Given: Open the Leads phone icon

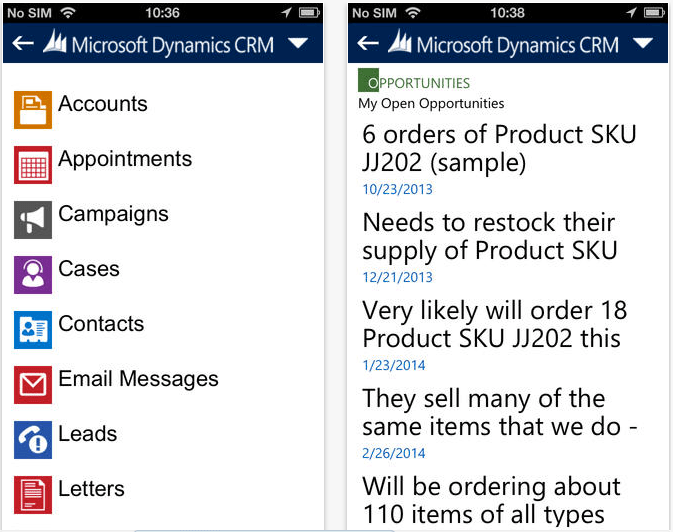Looking at the screenshot, I should [x=33, y=440].
